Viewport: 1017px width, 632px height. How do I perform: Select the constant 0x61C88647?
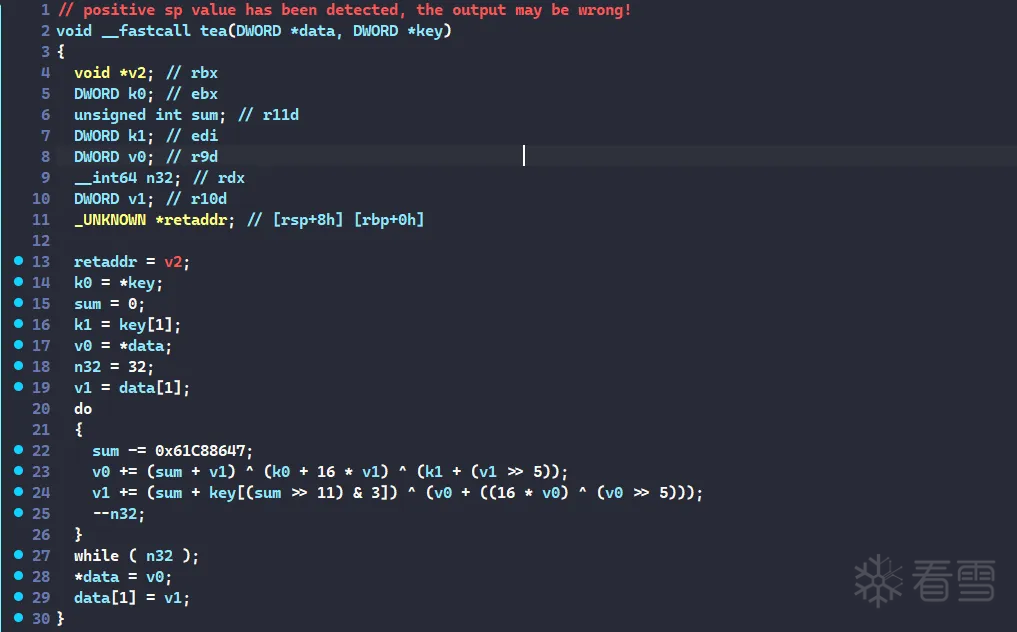pos(200,450)
